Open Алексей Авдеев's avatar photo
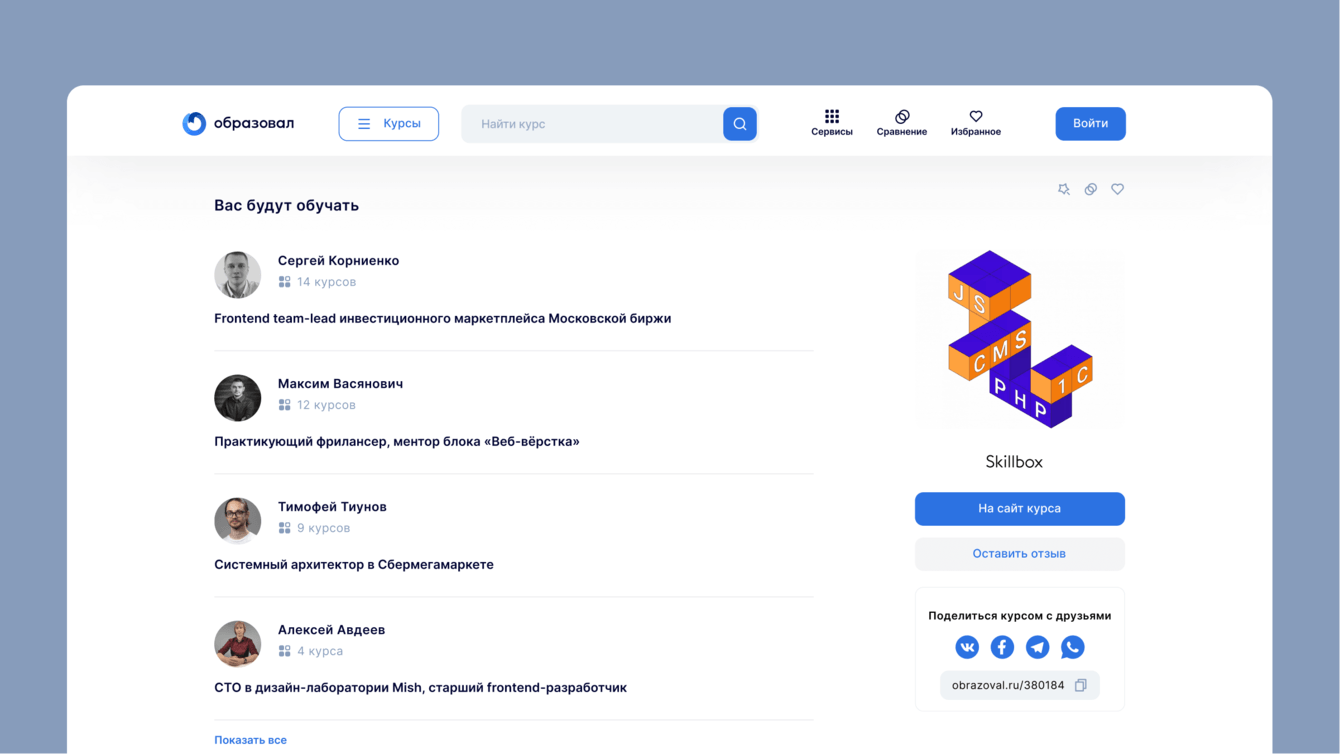 coord(238,644)
